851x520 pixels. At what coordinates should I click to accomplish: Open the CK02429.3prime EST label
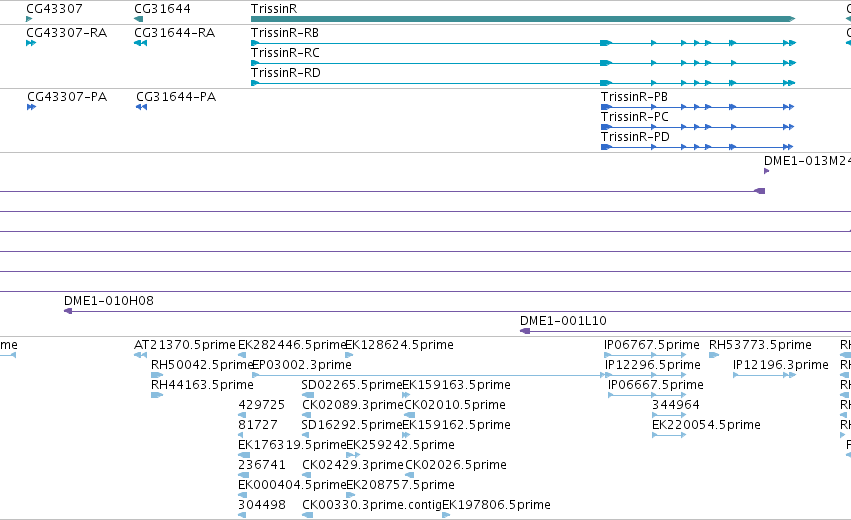pyautogui.click(x=353, y=466)
